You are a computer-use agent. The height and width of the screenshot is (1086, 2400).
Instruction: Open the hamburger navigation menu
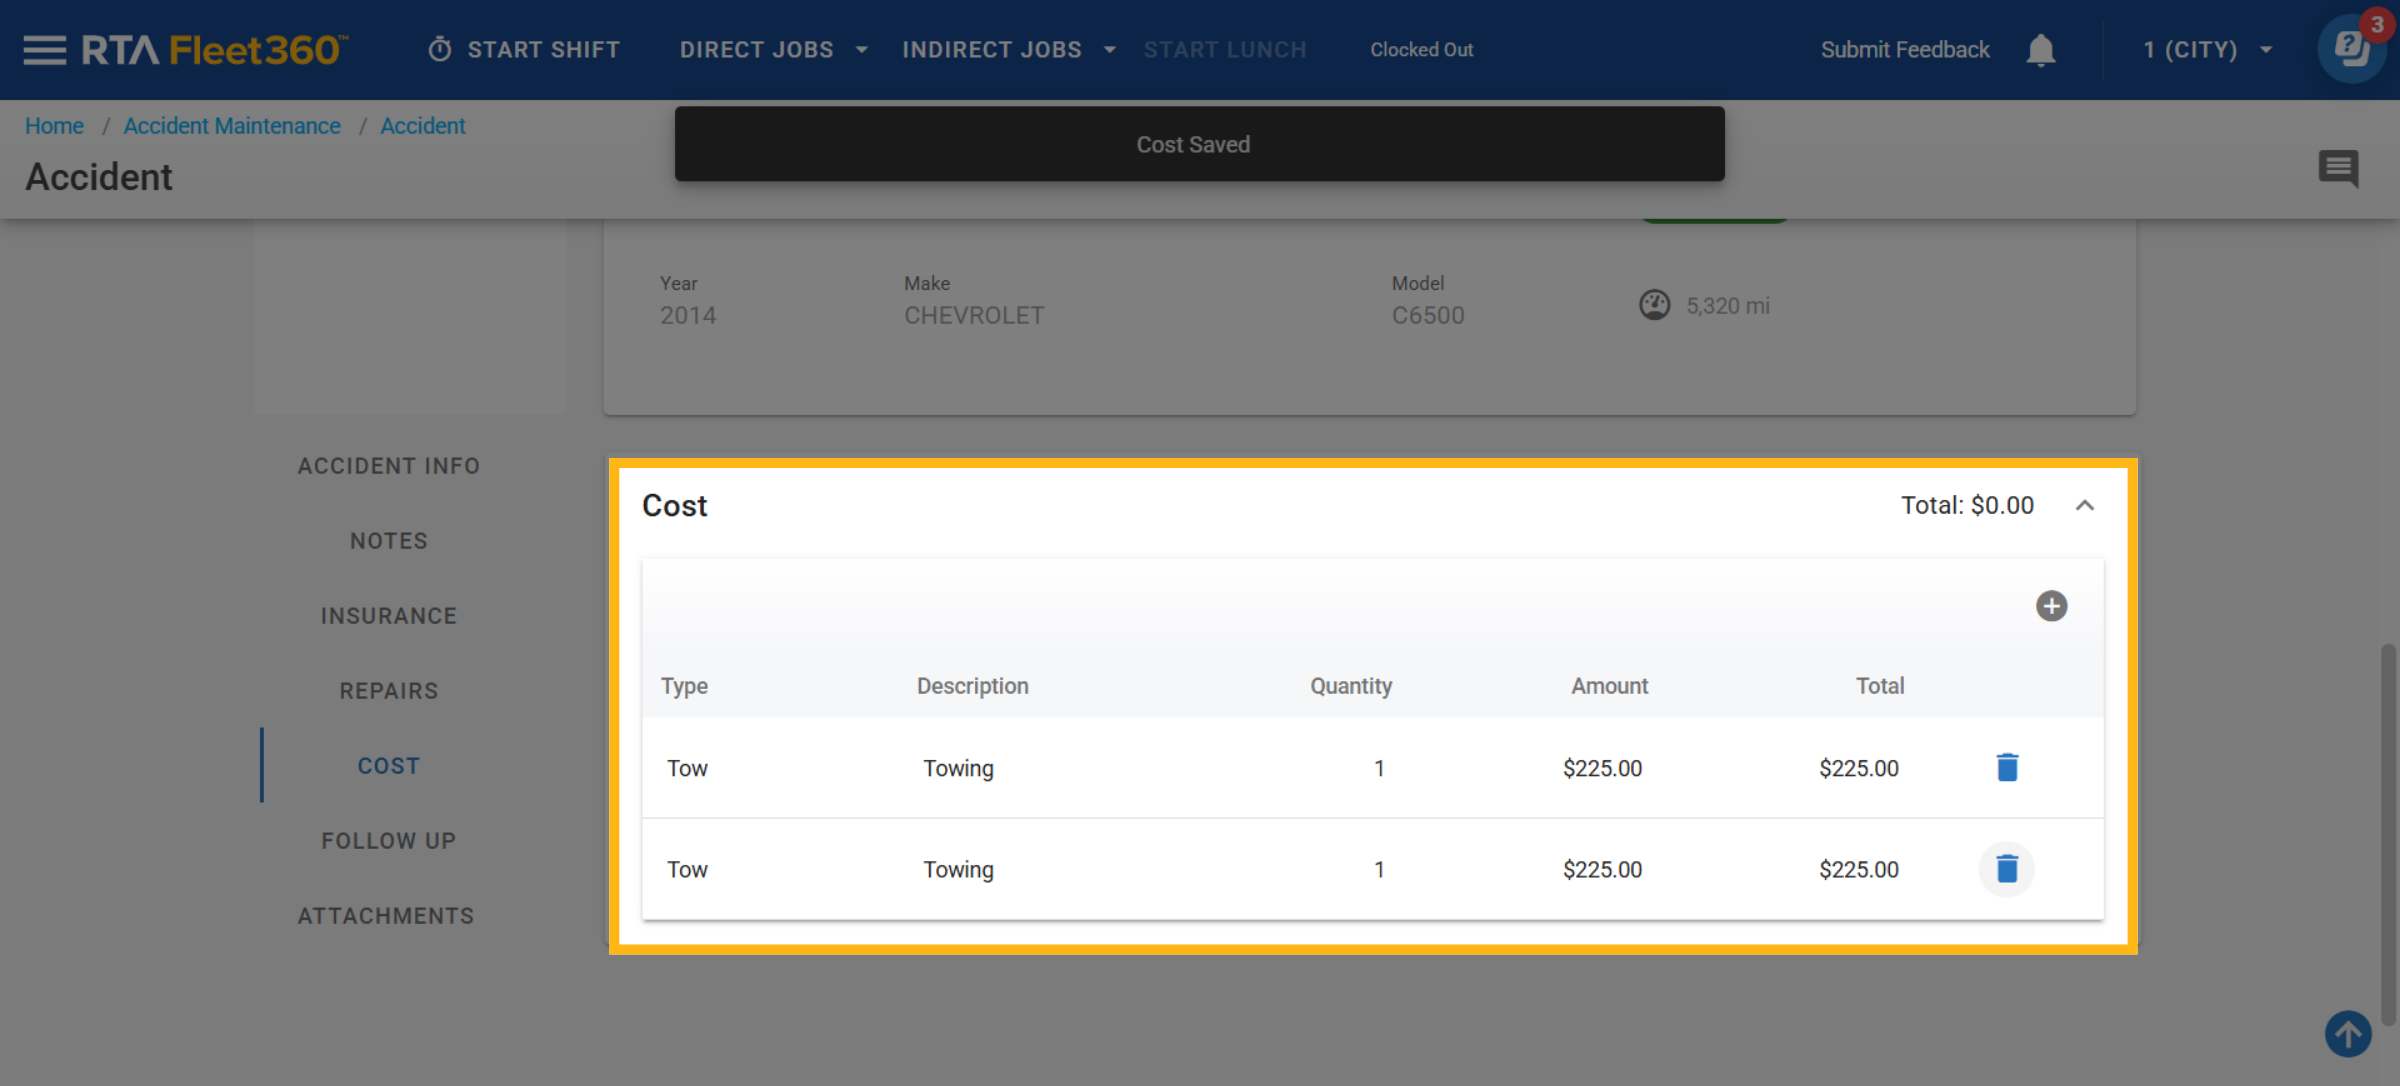coord(44,50)
